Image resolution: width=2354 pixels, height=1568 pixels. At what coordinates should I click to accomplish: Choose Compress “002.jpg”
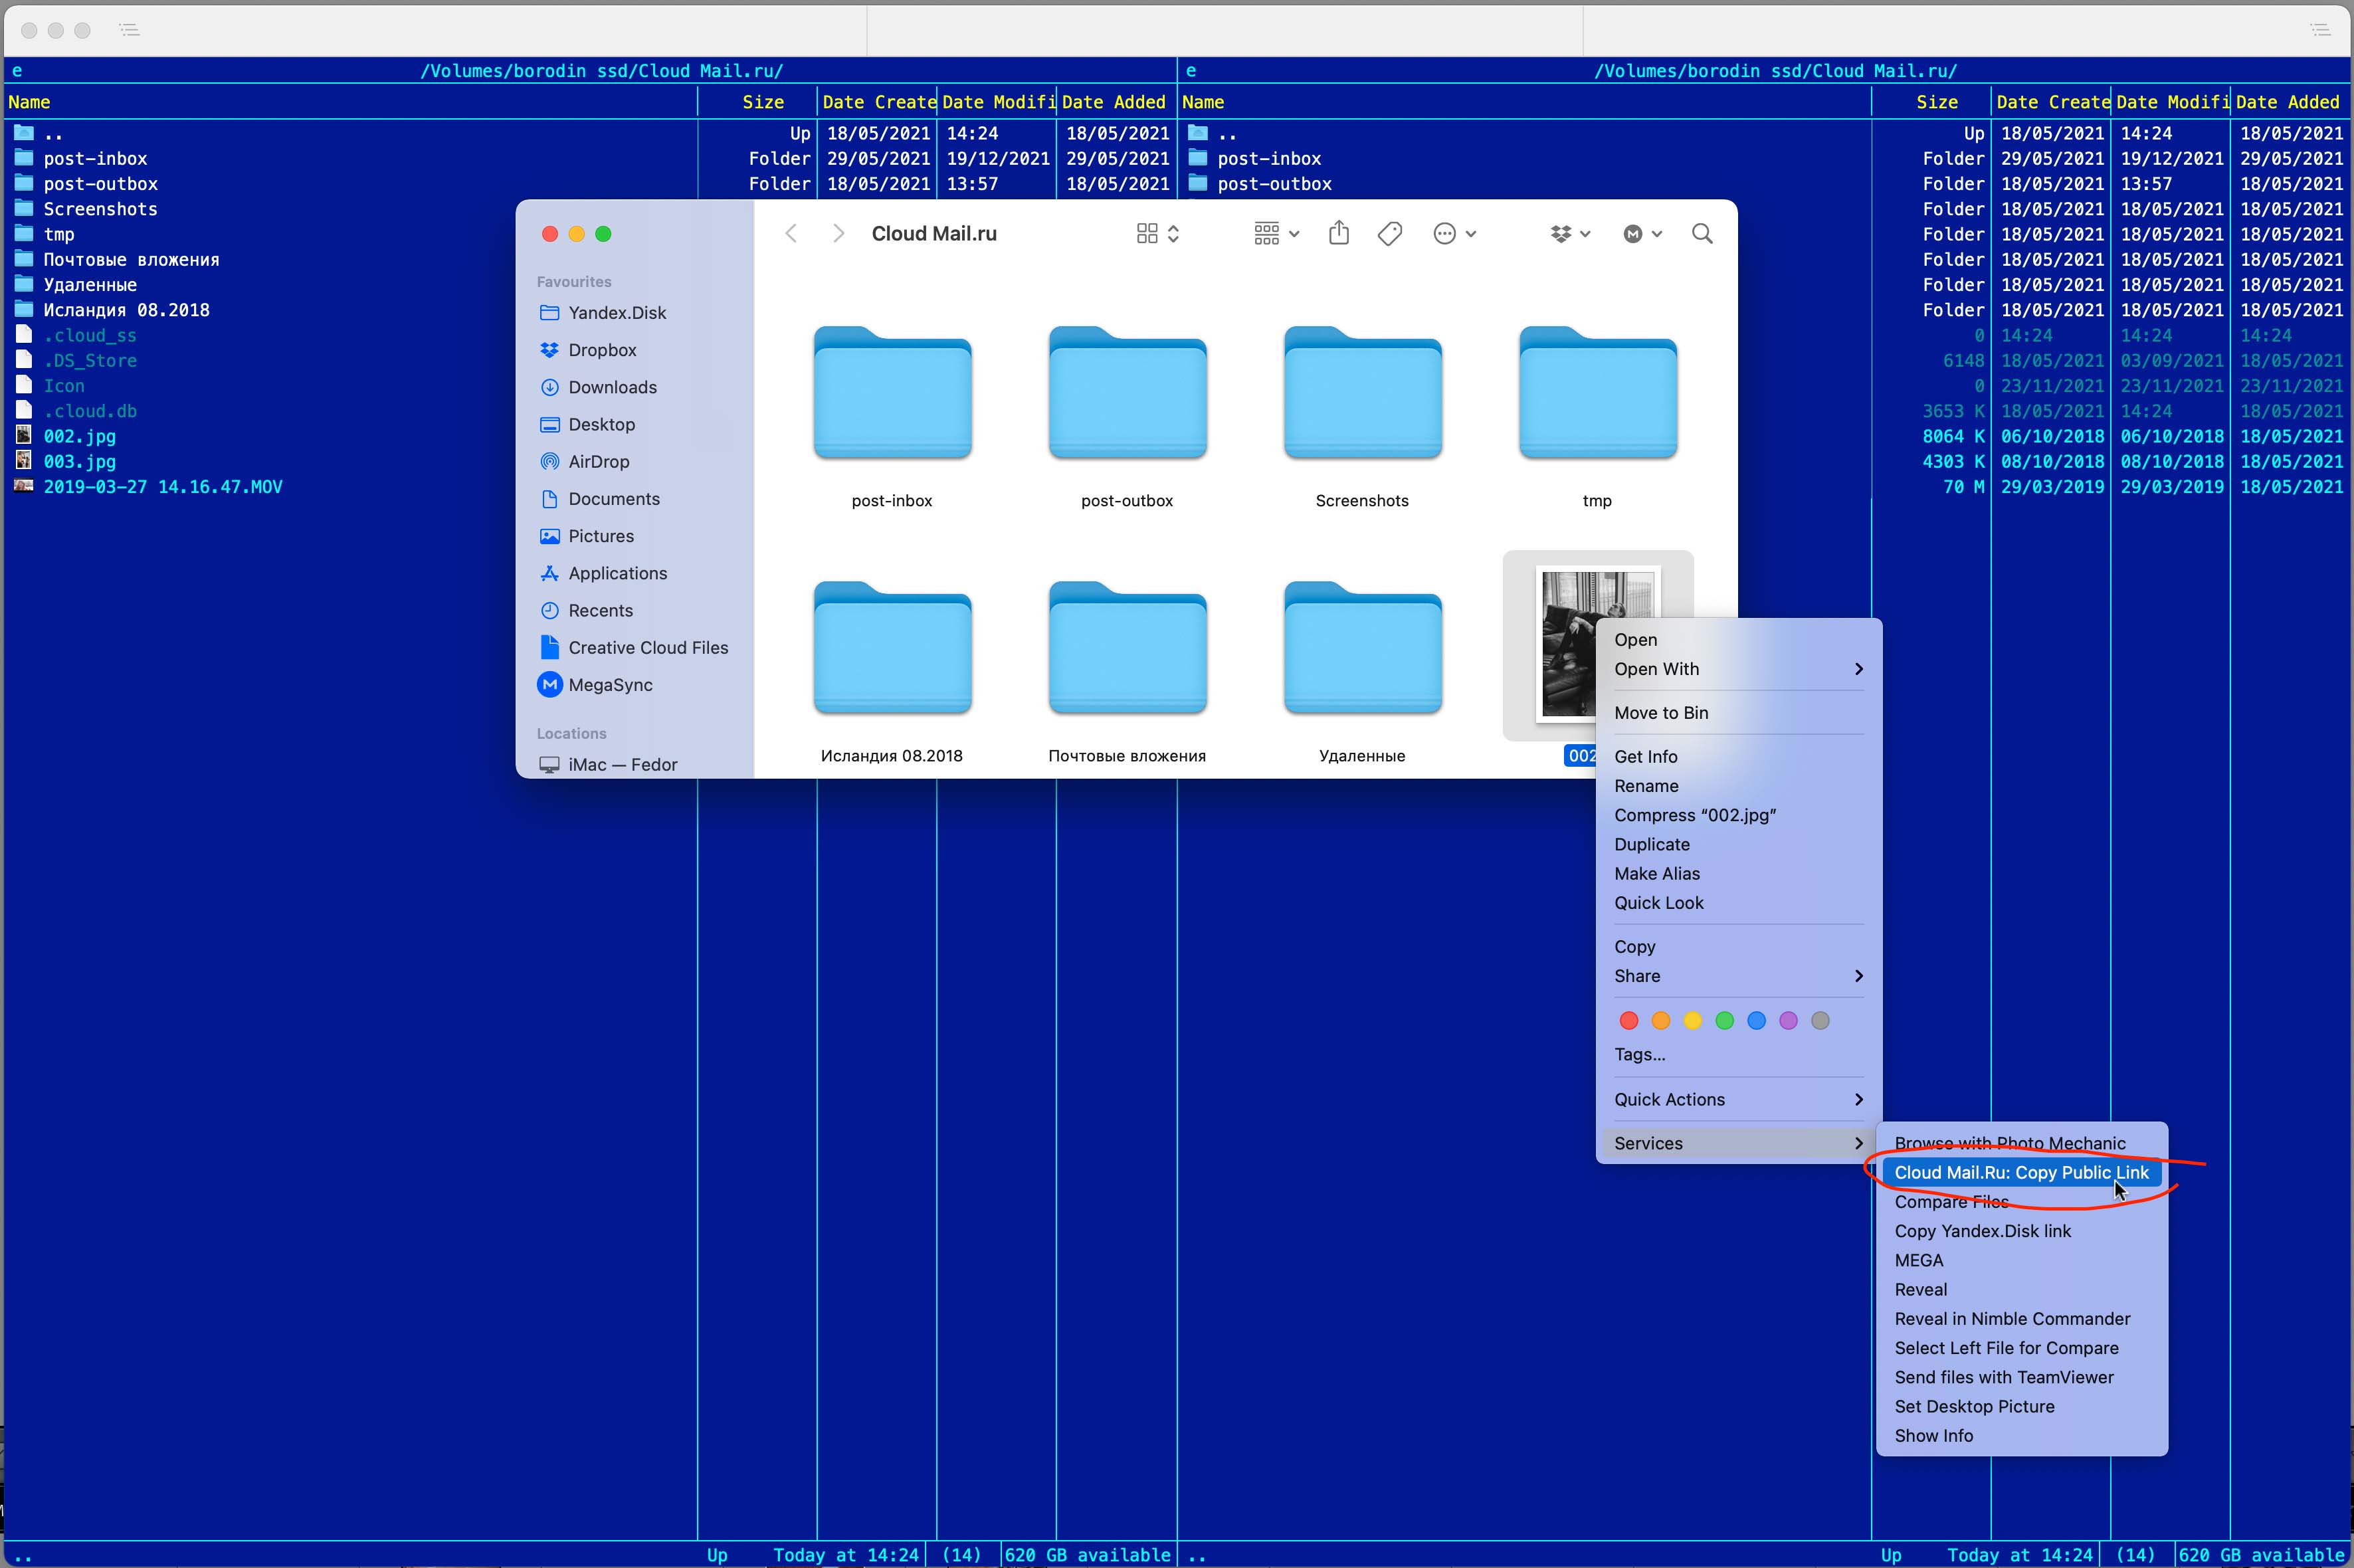[x=1739, y=815]
